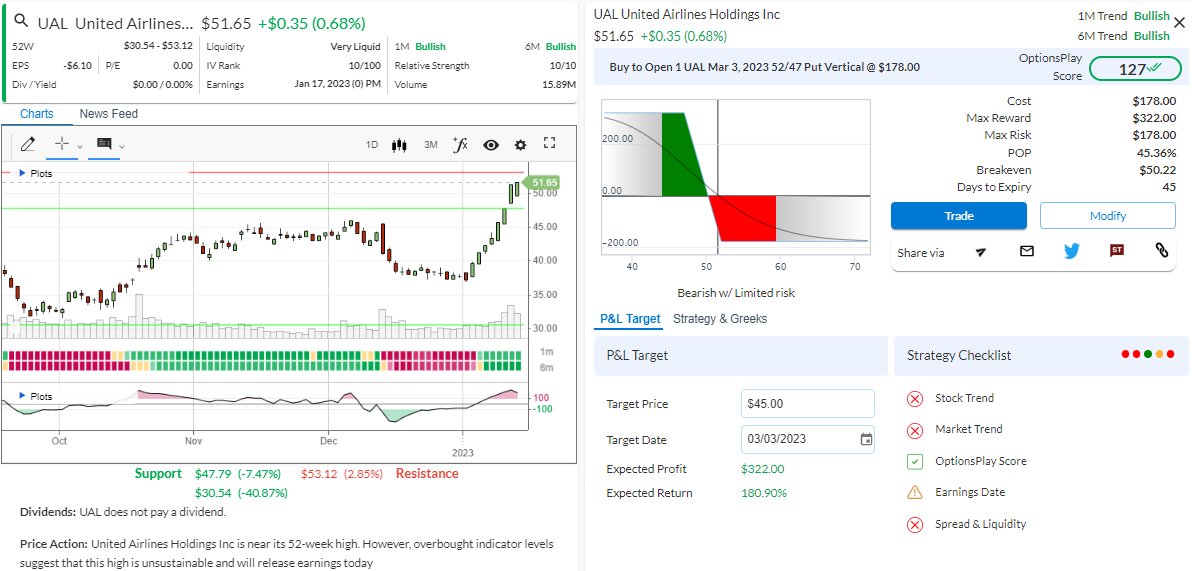Click the Market Trend failed status icon
This screenshot has height=571, width=1192.
coord(915,430)
